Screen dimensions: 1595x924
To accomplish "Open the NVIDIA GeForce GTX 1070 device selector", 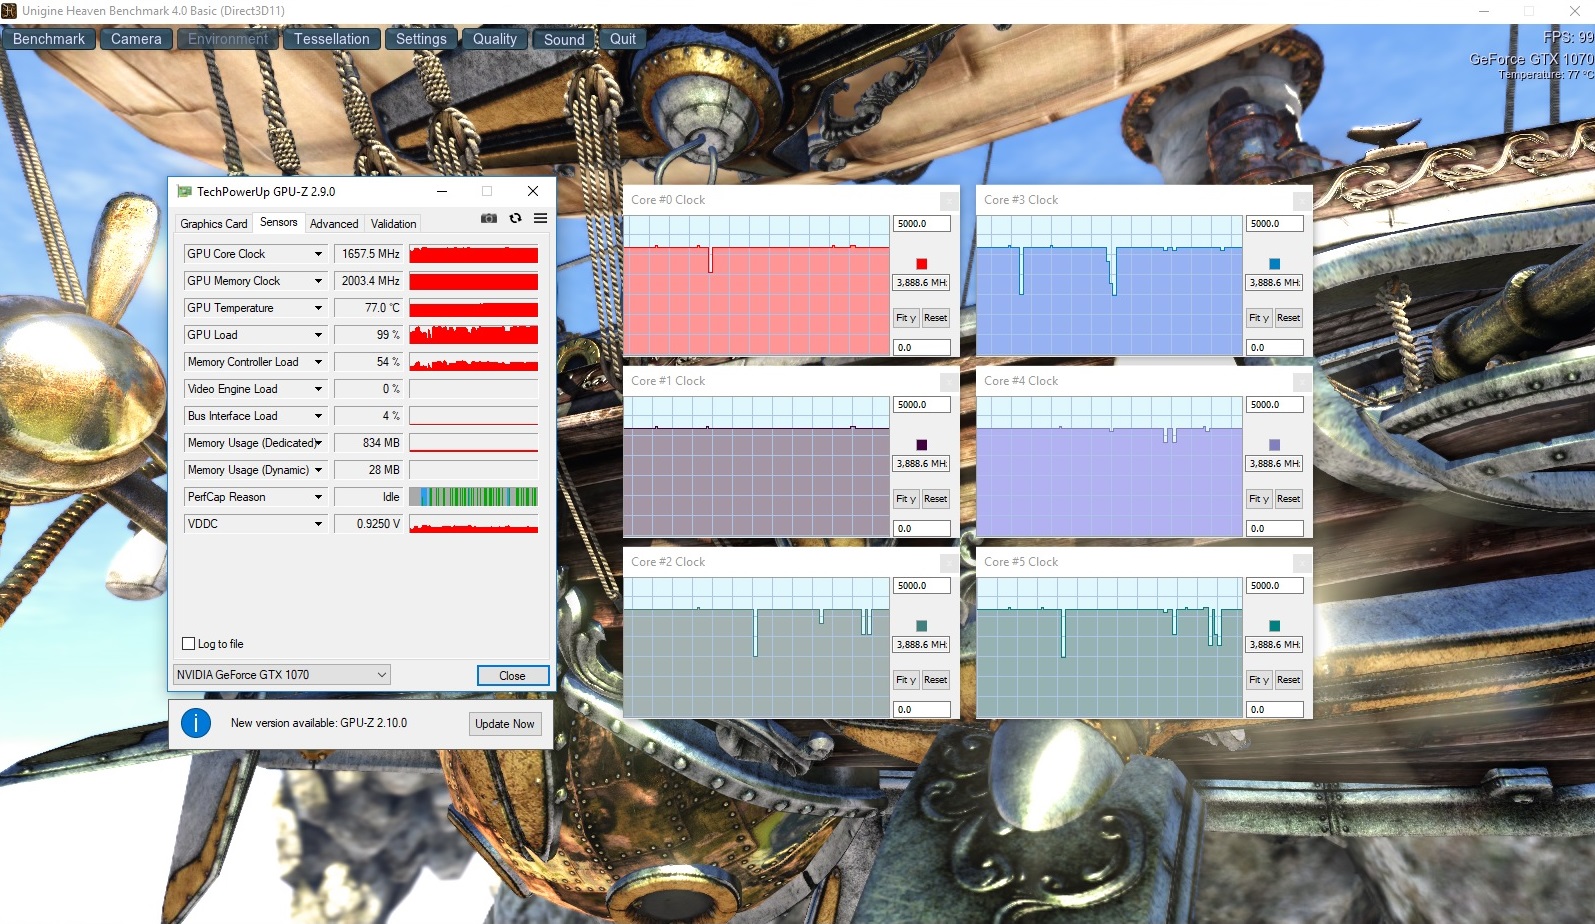I will pyautogui.click(x=282, y=675).
